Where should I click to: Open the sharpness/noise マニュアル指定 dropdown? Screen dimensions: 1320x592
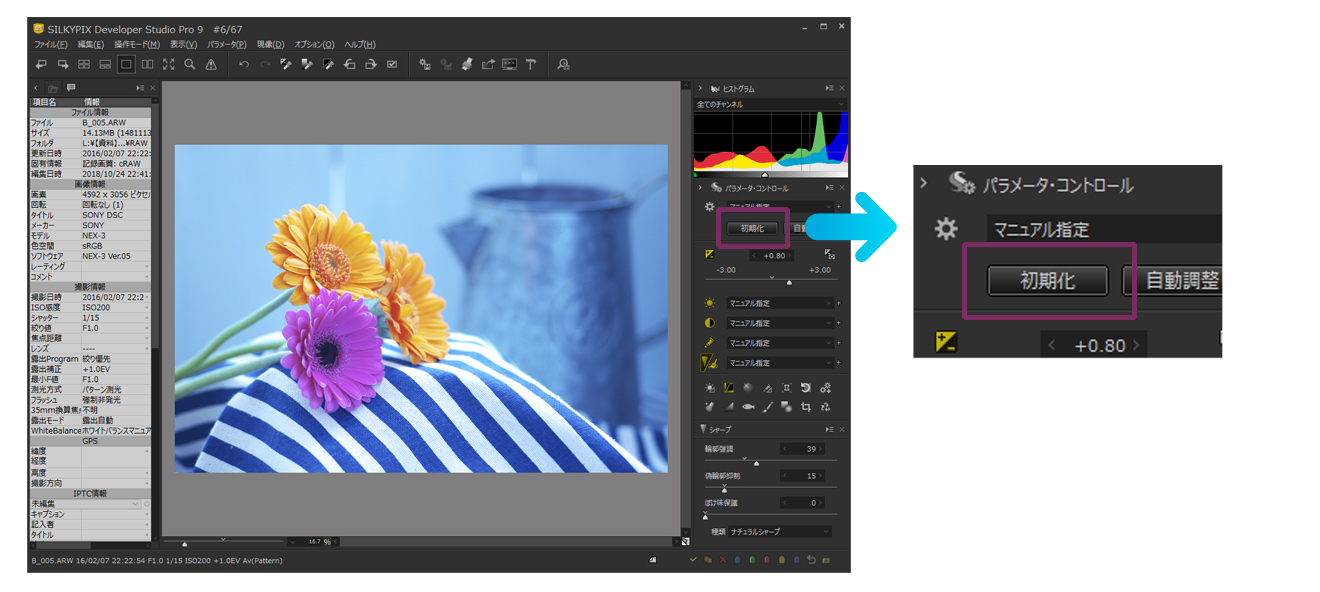[779, 363]
